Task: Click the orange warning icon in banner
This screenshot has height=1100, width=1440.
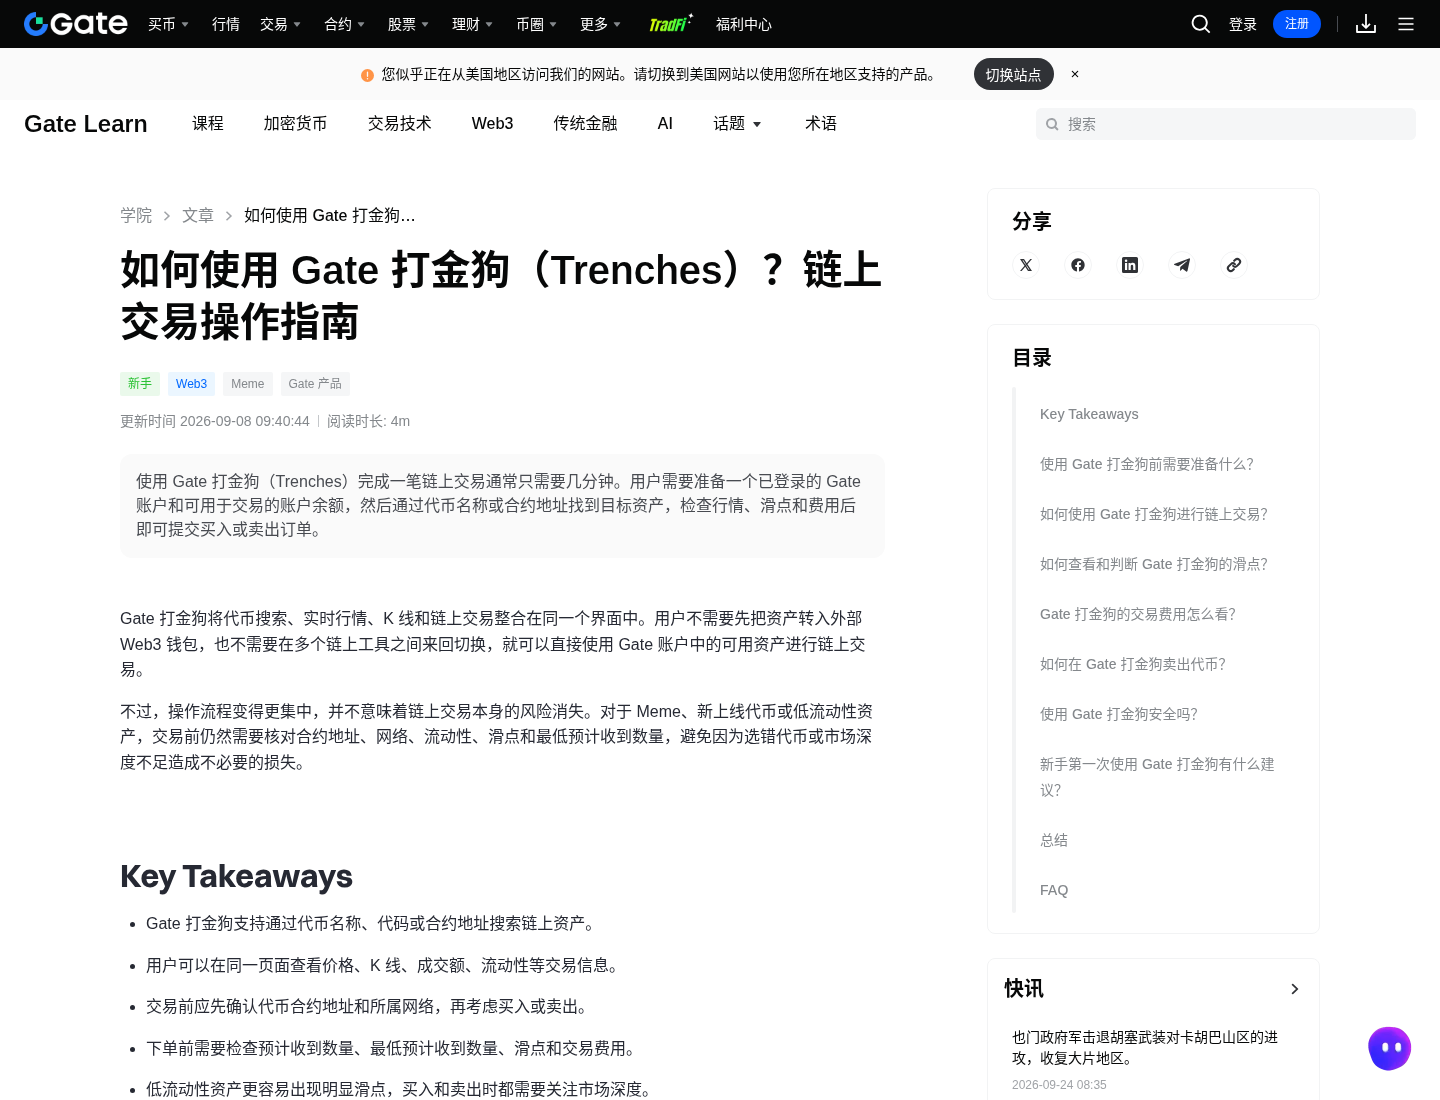Action: pyautogui.click(x=367, y=75)
